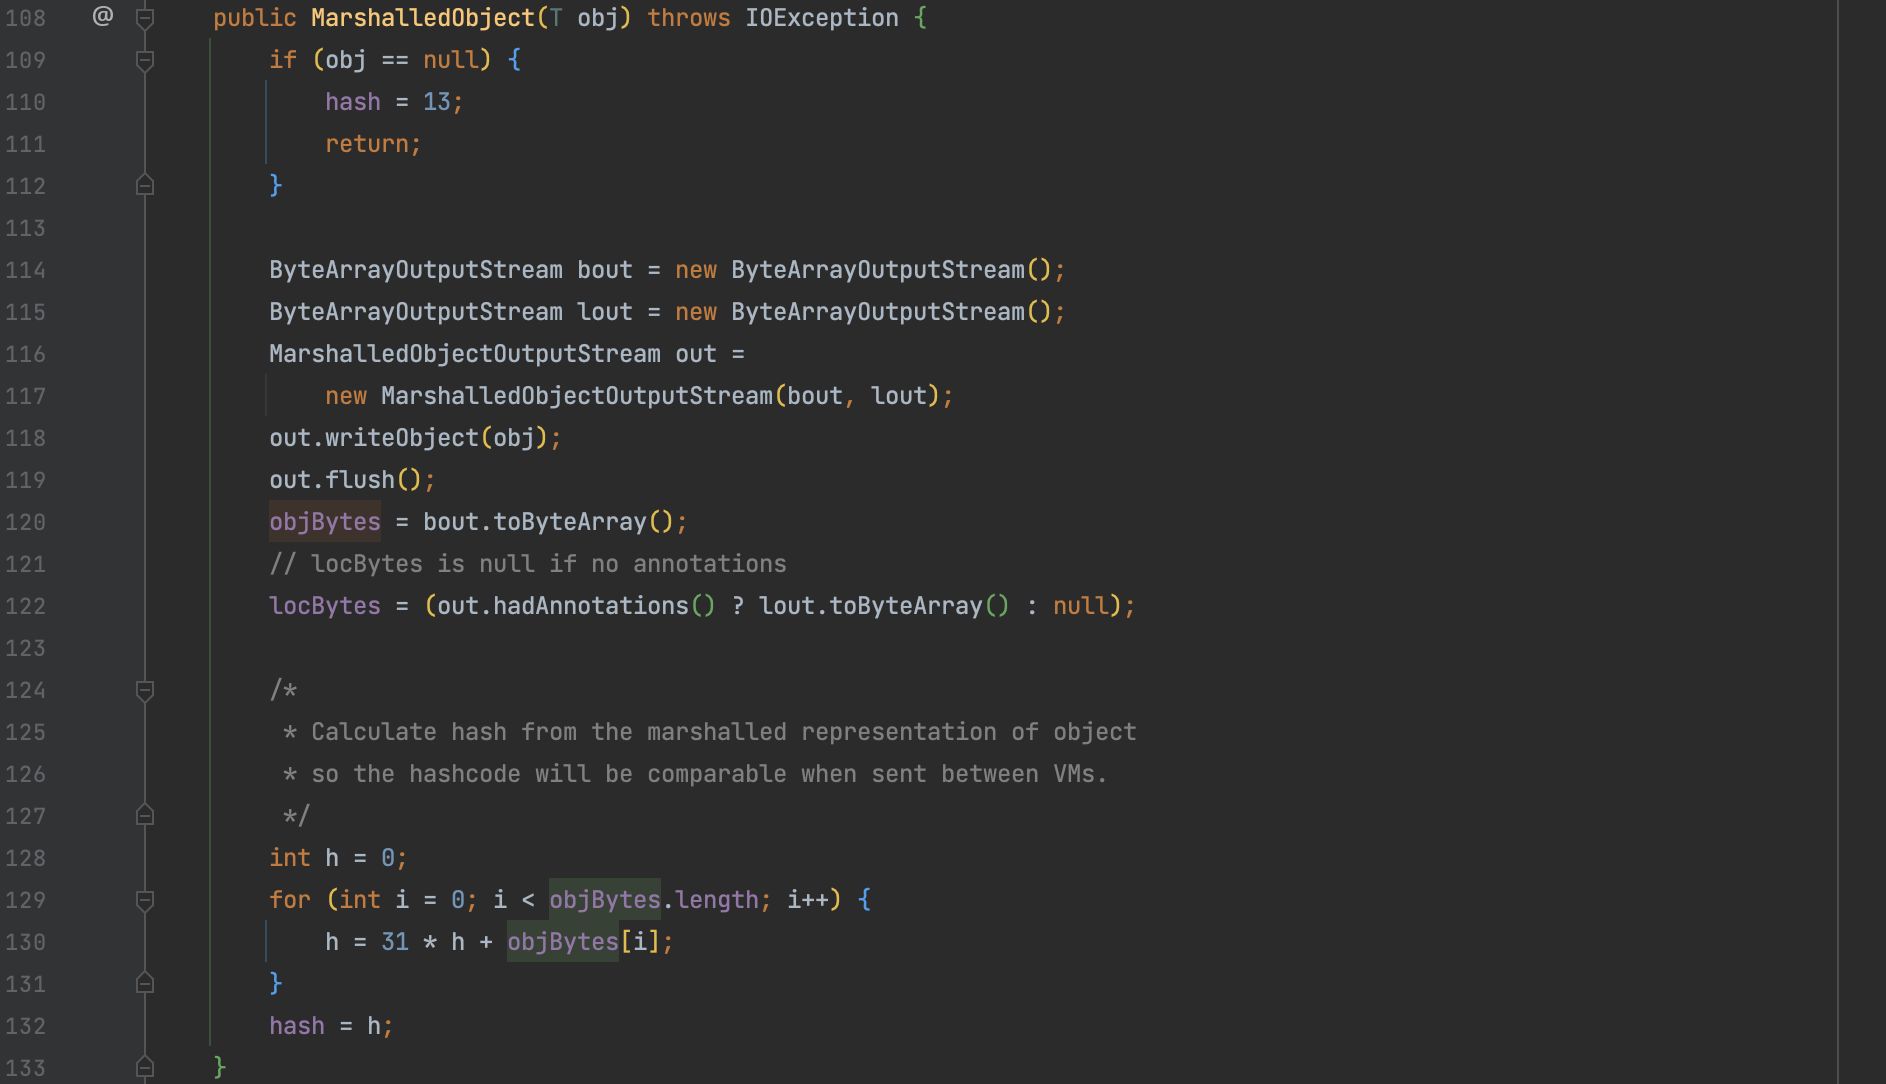
Task: Click 'objBytes[i]' on line 130
Action: click(x=584, y=942)
